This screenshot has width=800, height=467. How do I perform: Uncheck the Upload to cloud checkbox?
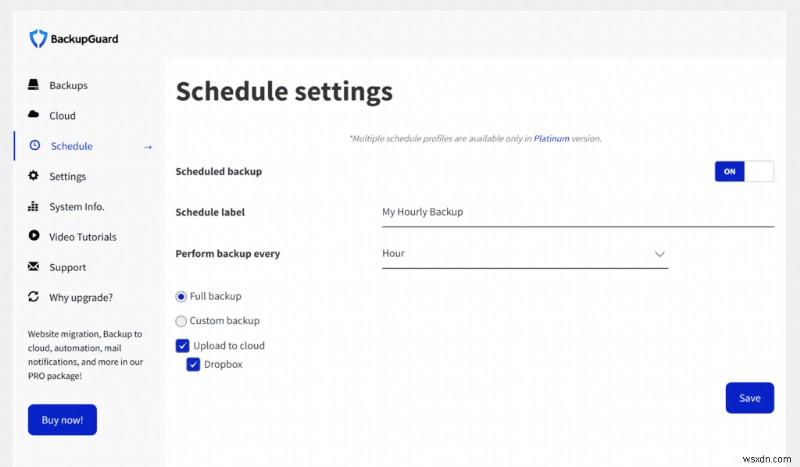click(182, 346)
